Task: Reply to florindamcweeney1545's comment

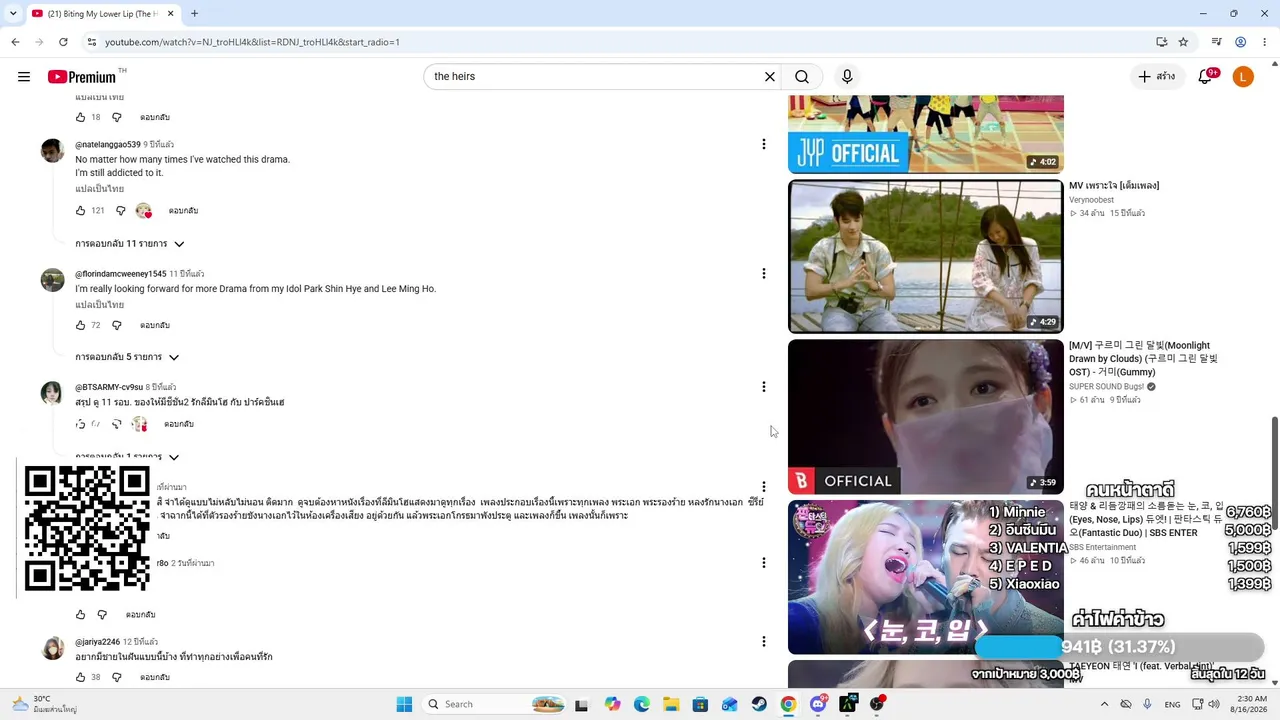Action: [x=155, y=325]
